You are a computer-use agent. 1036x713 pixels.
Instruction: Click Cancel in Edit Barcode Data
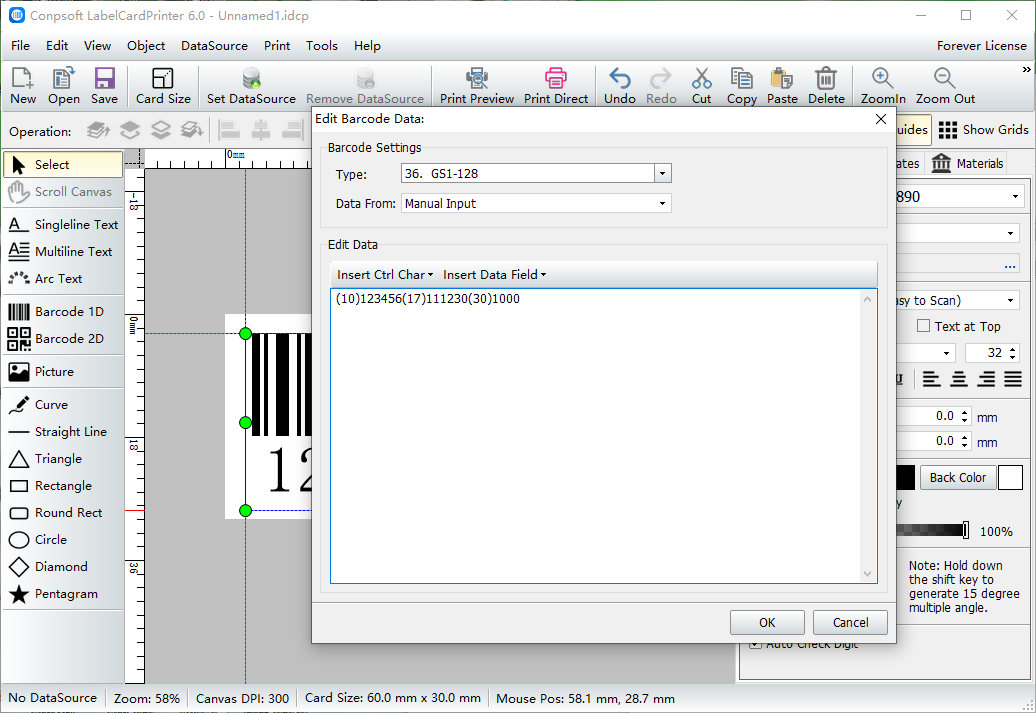click(x=850, y=622)
